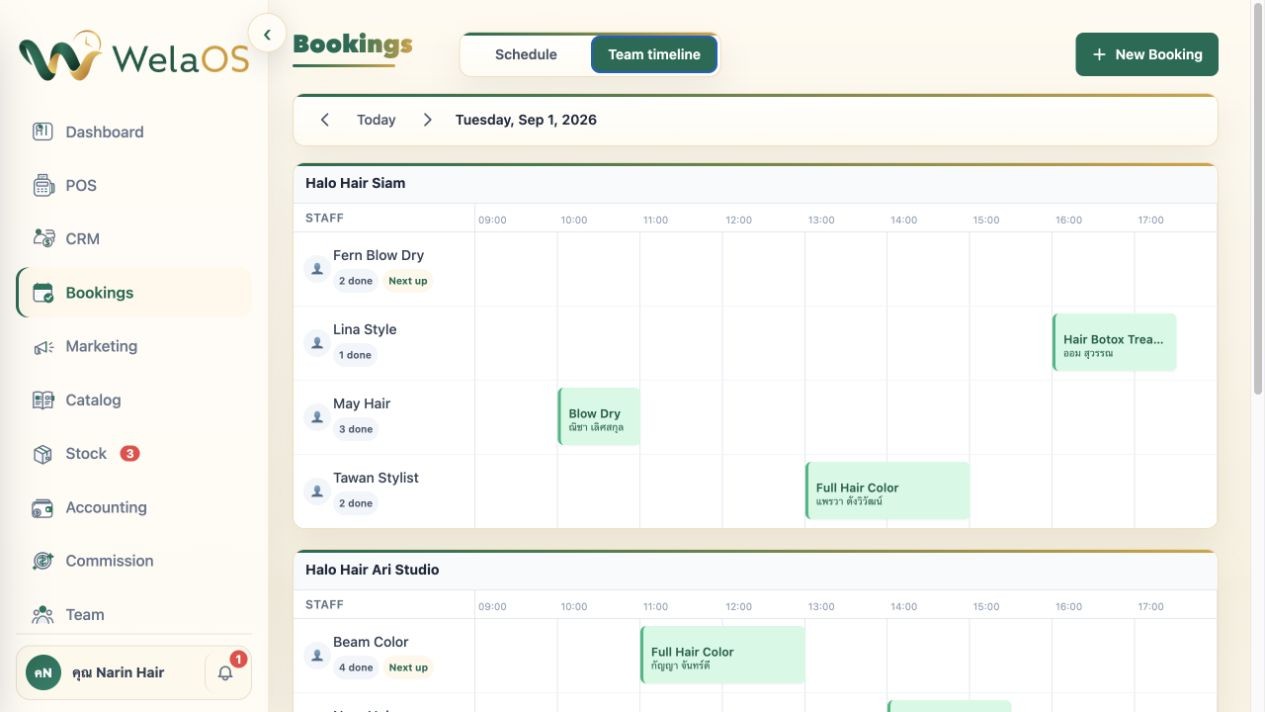Click Lina Style's avatar icon
Screen dimensions: 1265x712
point(317,342)
